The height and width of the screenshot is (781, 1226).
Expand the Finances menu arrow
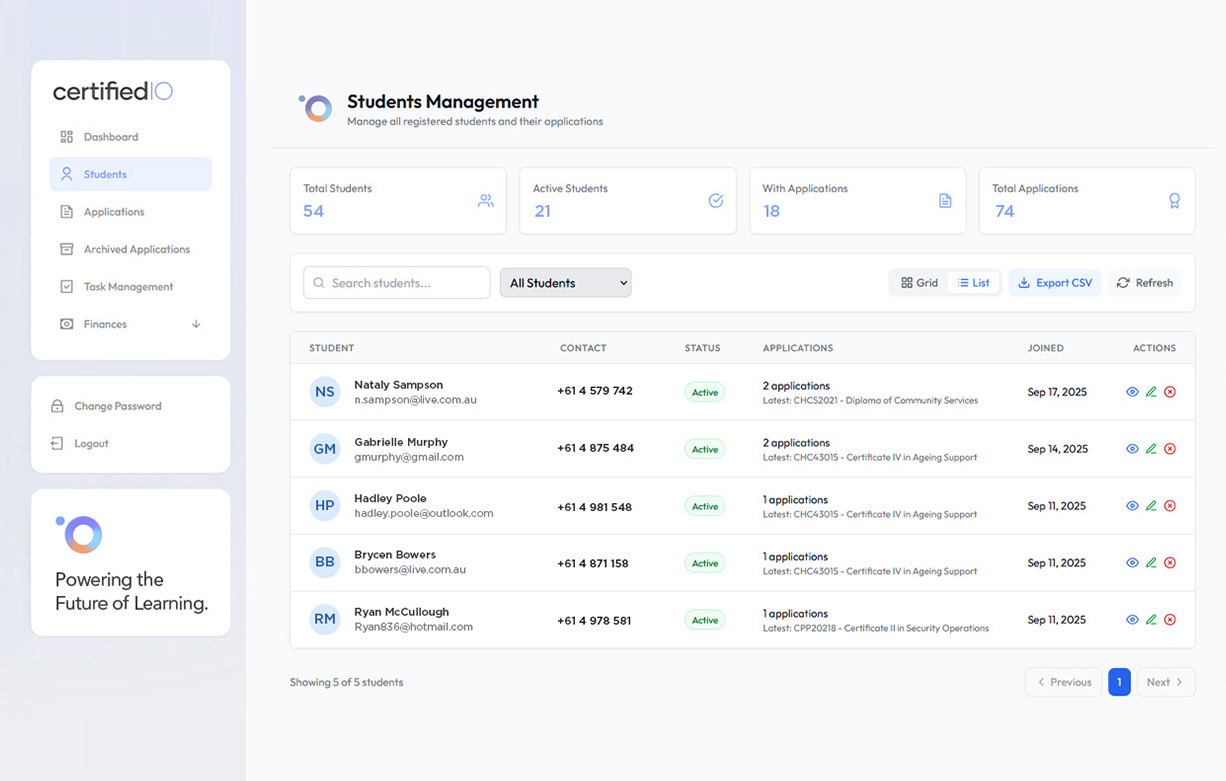196,324
